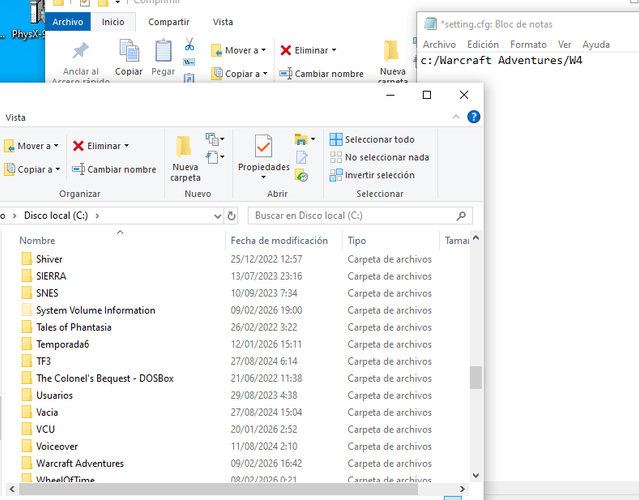Screen dimensions: 639x500
Task: Switch to Inicio tab in back window
Action: tap(113, 22)
